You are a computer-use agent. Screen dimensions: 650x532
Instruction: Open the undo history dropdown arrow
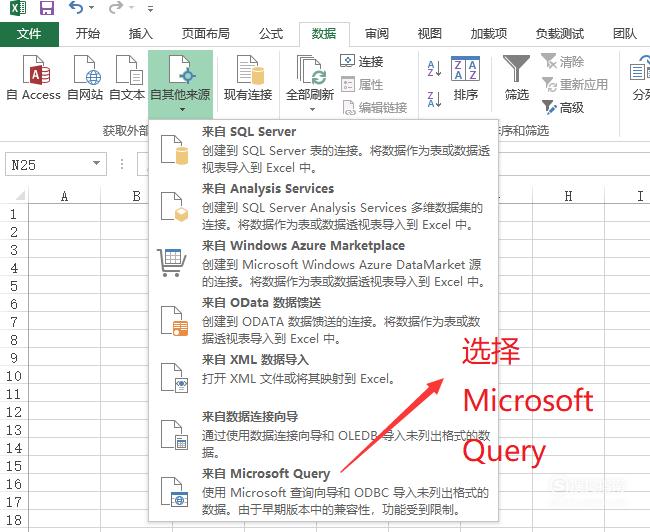point(92,8)
